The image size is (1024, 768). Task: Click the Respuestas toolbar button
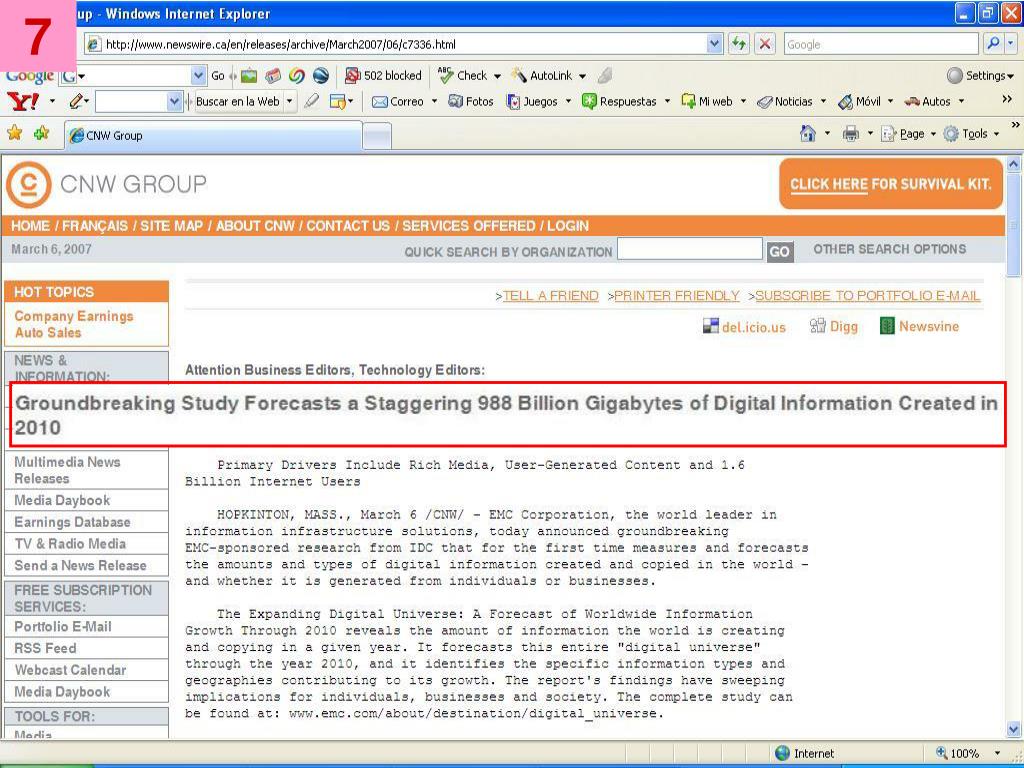pyautogui.click(x=620, y=101)
